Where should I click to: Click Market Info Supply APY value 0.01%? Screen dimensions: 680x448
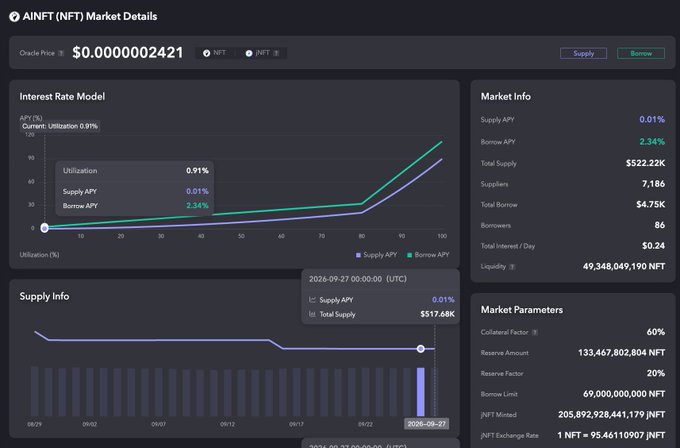click(x=652, y=119)
